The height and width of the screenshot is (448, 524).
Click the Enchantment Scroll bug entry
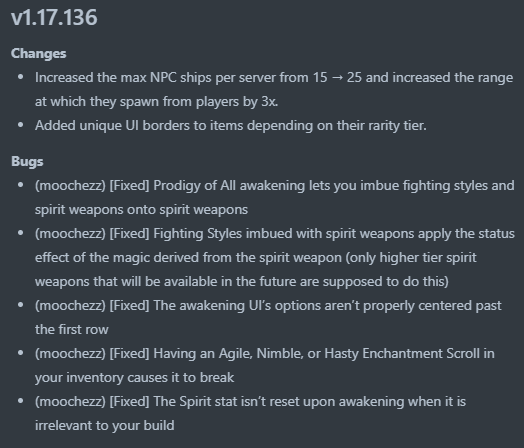coord(265,365)
